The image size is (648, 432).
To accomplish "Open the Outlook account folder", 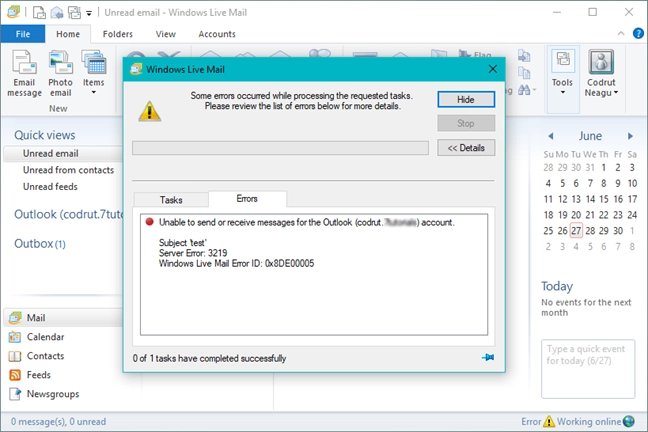I will pos(69,214).
